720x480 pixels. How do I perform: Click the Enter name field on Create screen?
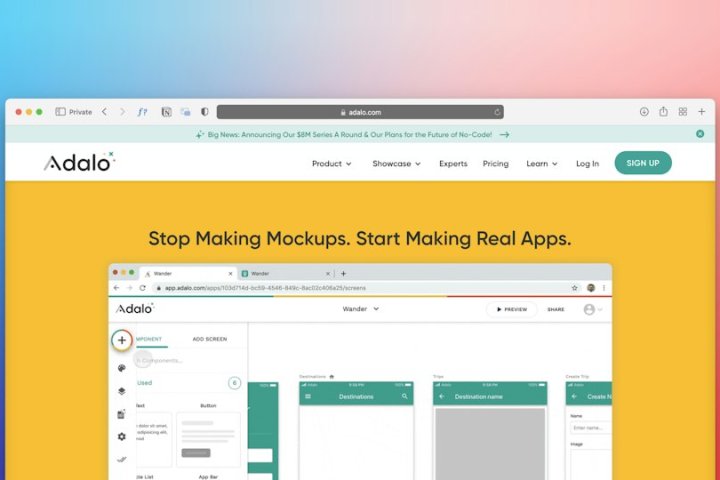(591, 428)
